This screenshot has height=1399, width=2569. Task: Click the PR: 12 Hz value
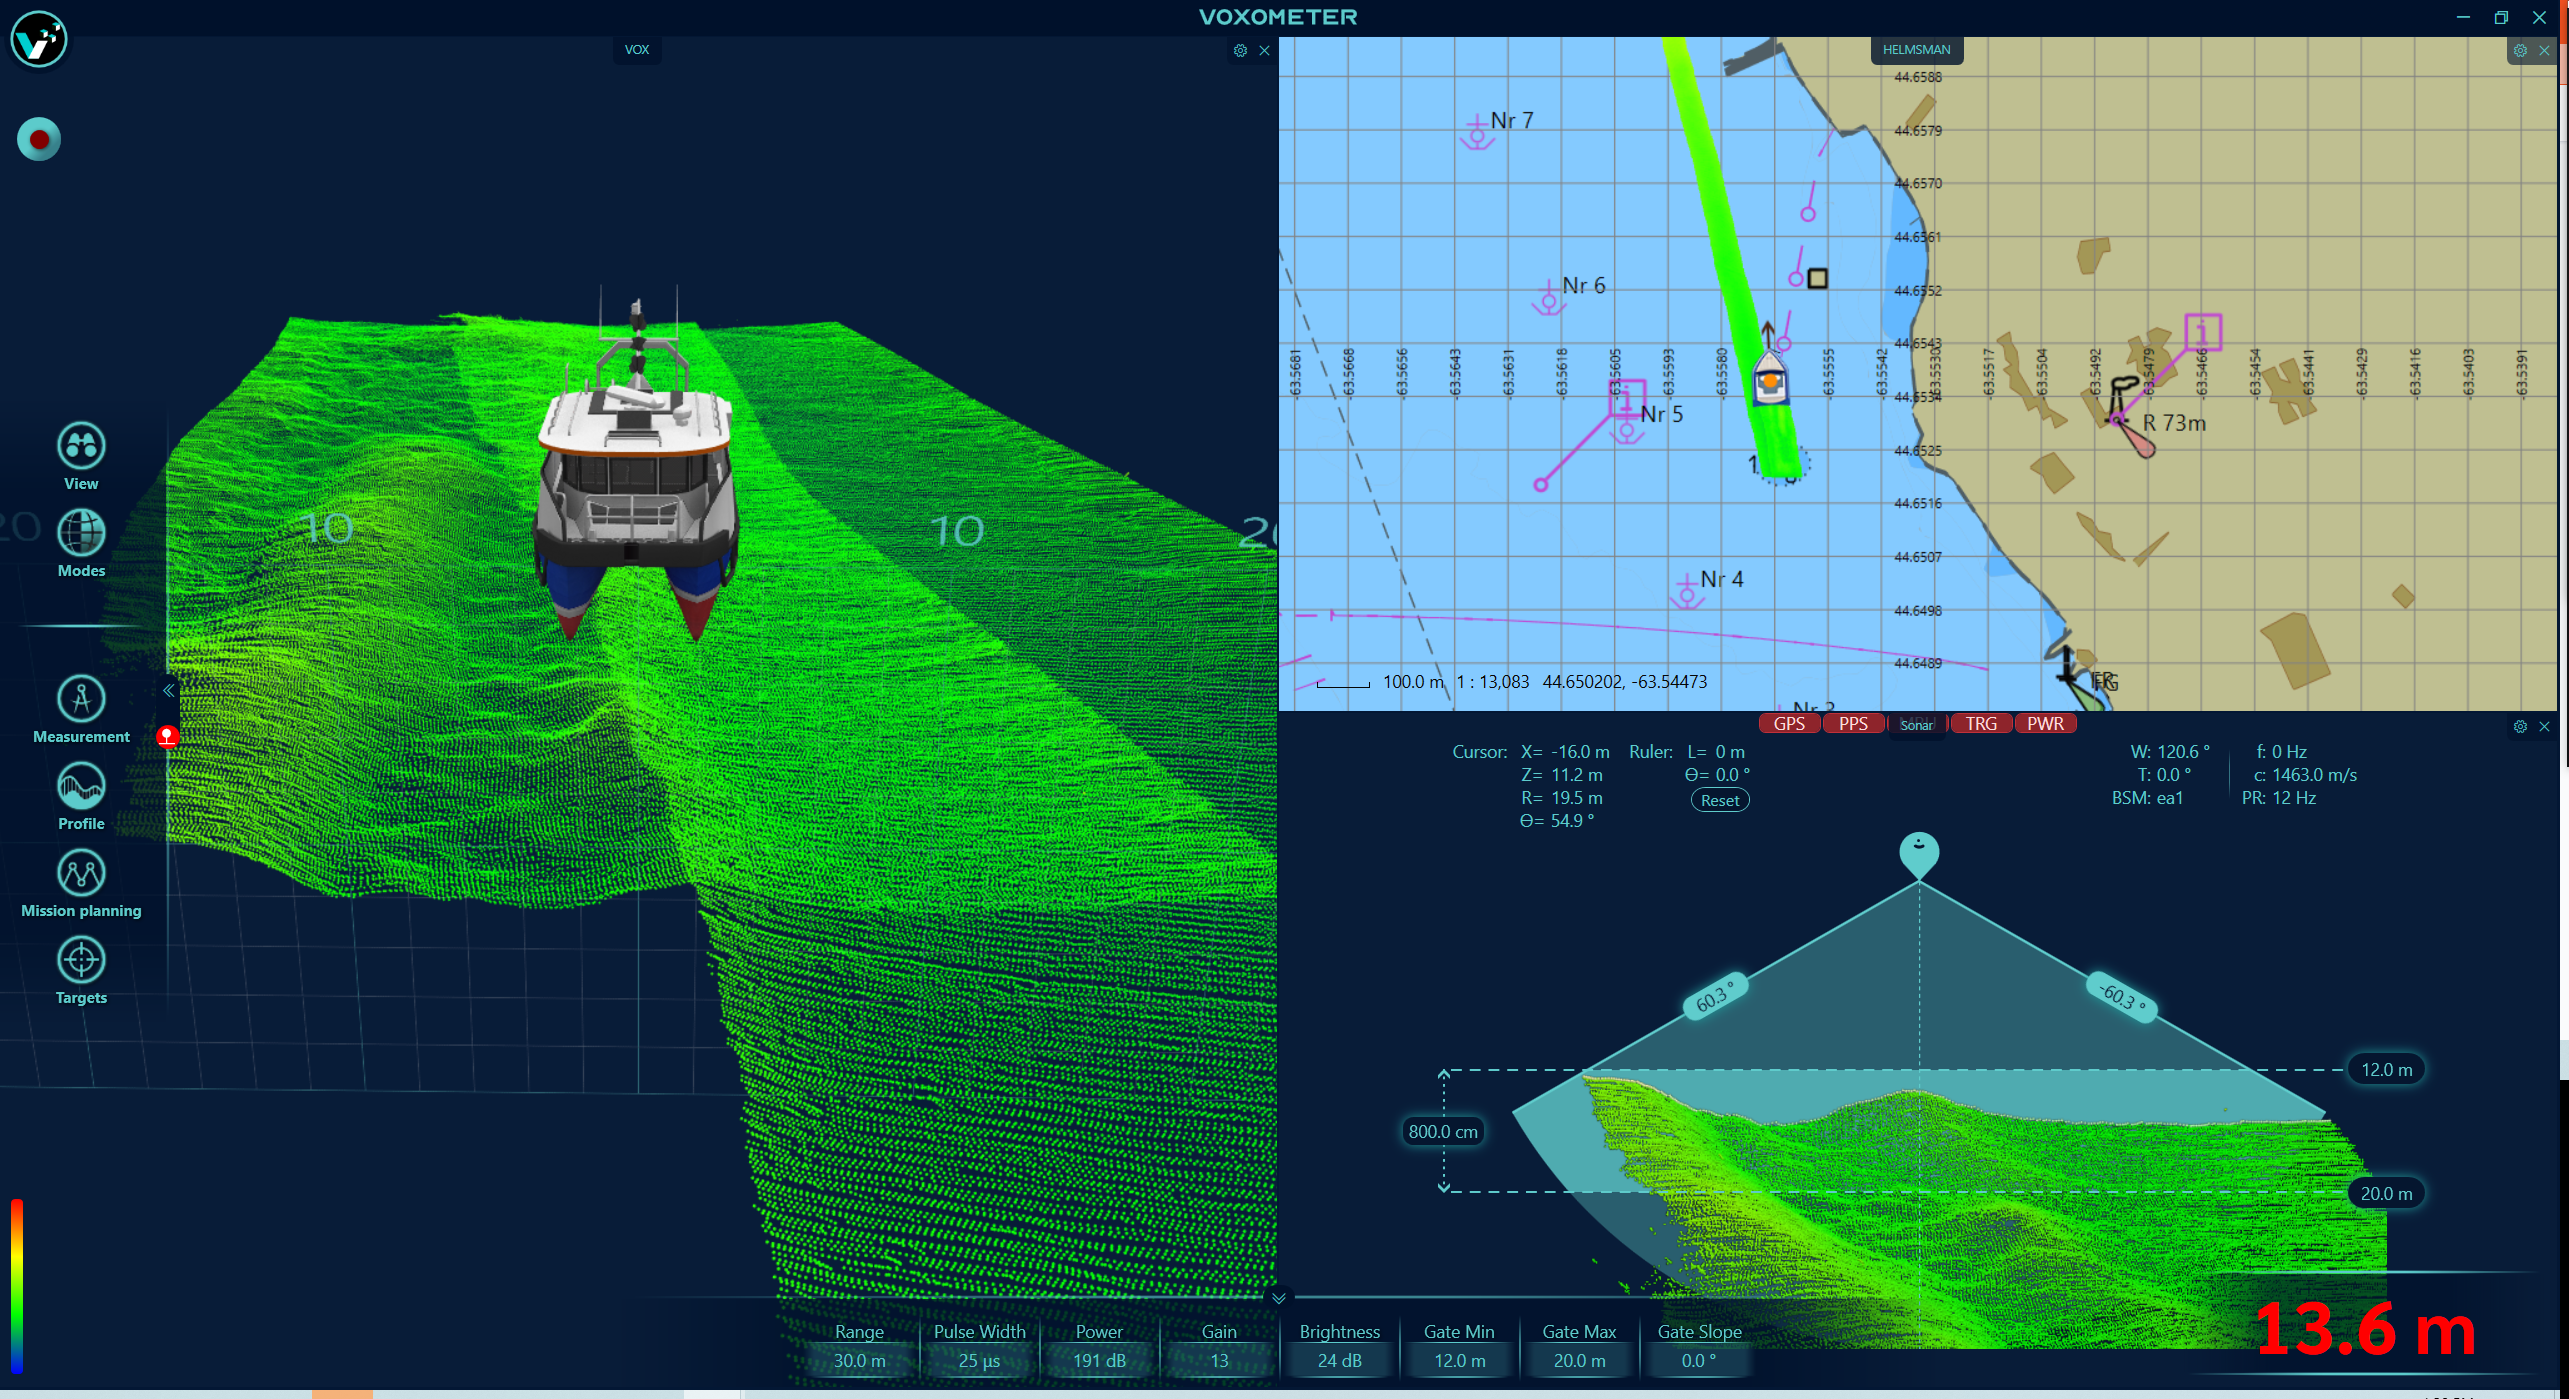(2278, 798)
